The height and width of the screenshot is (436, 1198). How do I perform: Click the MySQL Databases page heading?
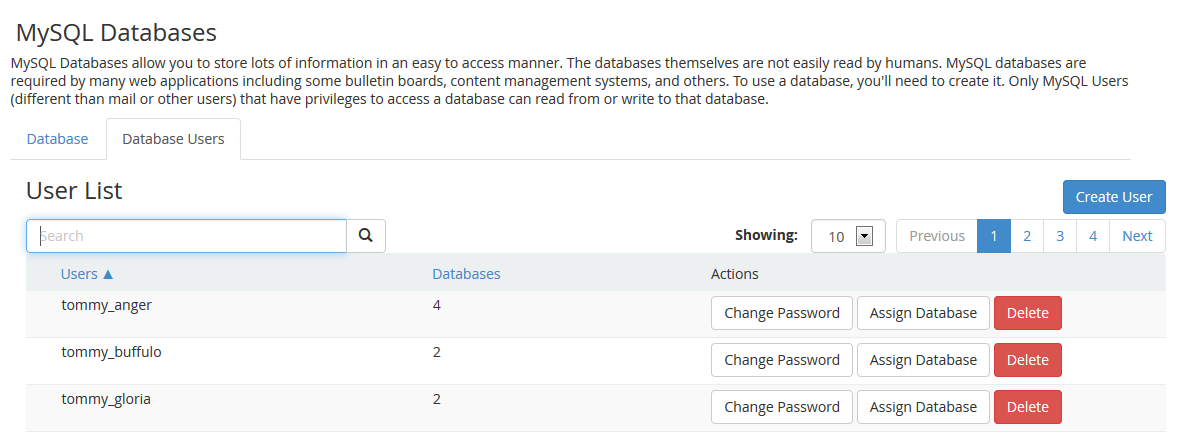pyautogui.click(x=116, y=33)
